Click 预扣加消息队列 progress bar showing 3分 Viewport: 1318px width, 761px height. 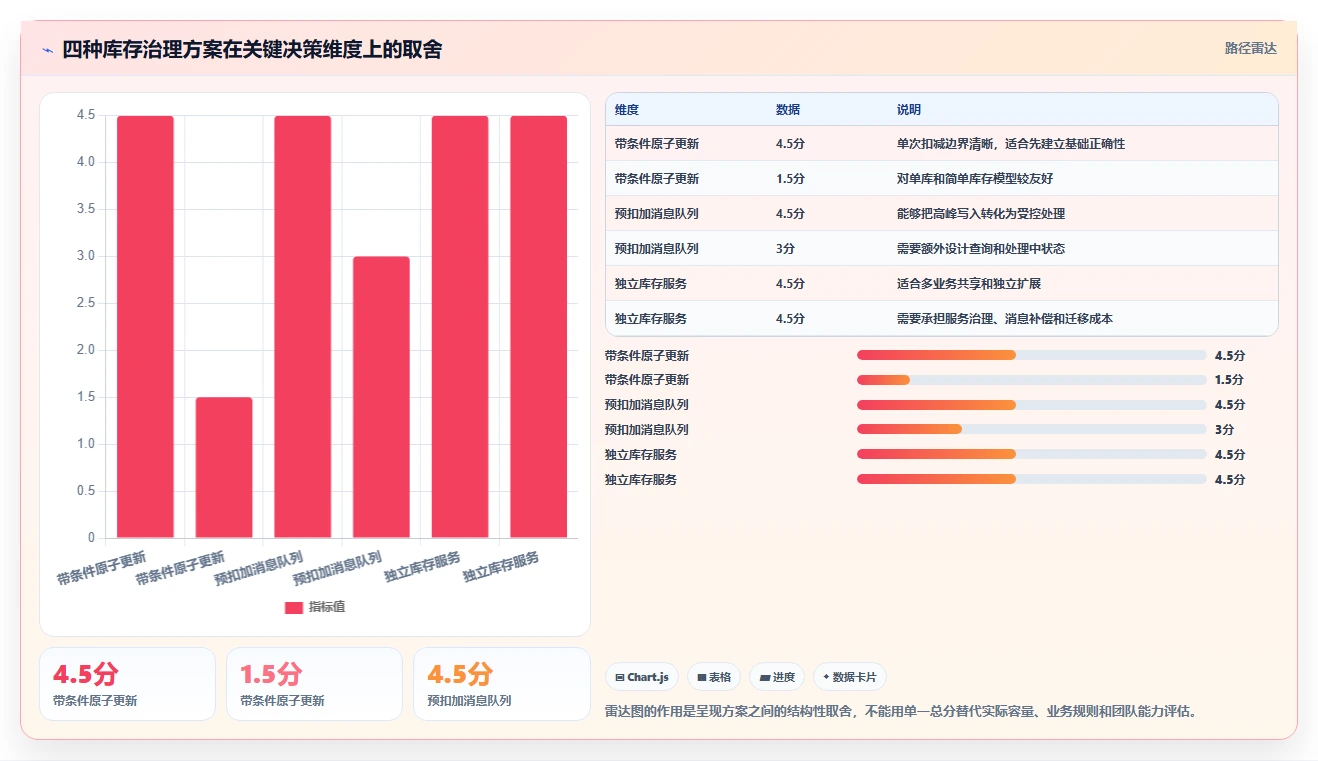1031,430
